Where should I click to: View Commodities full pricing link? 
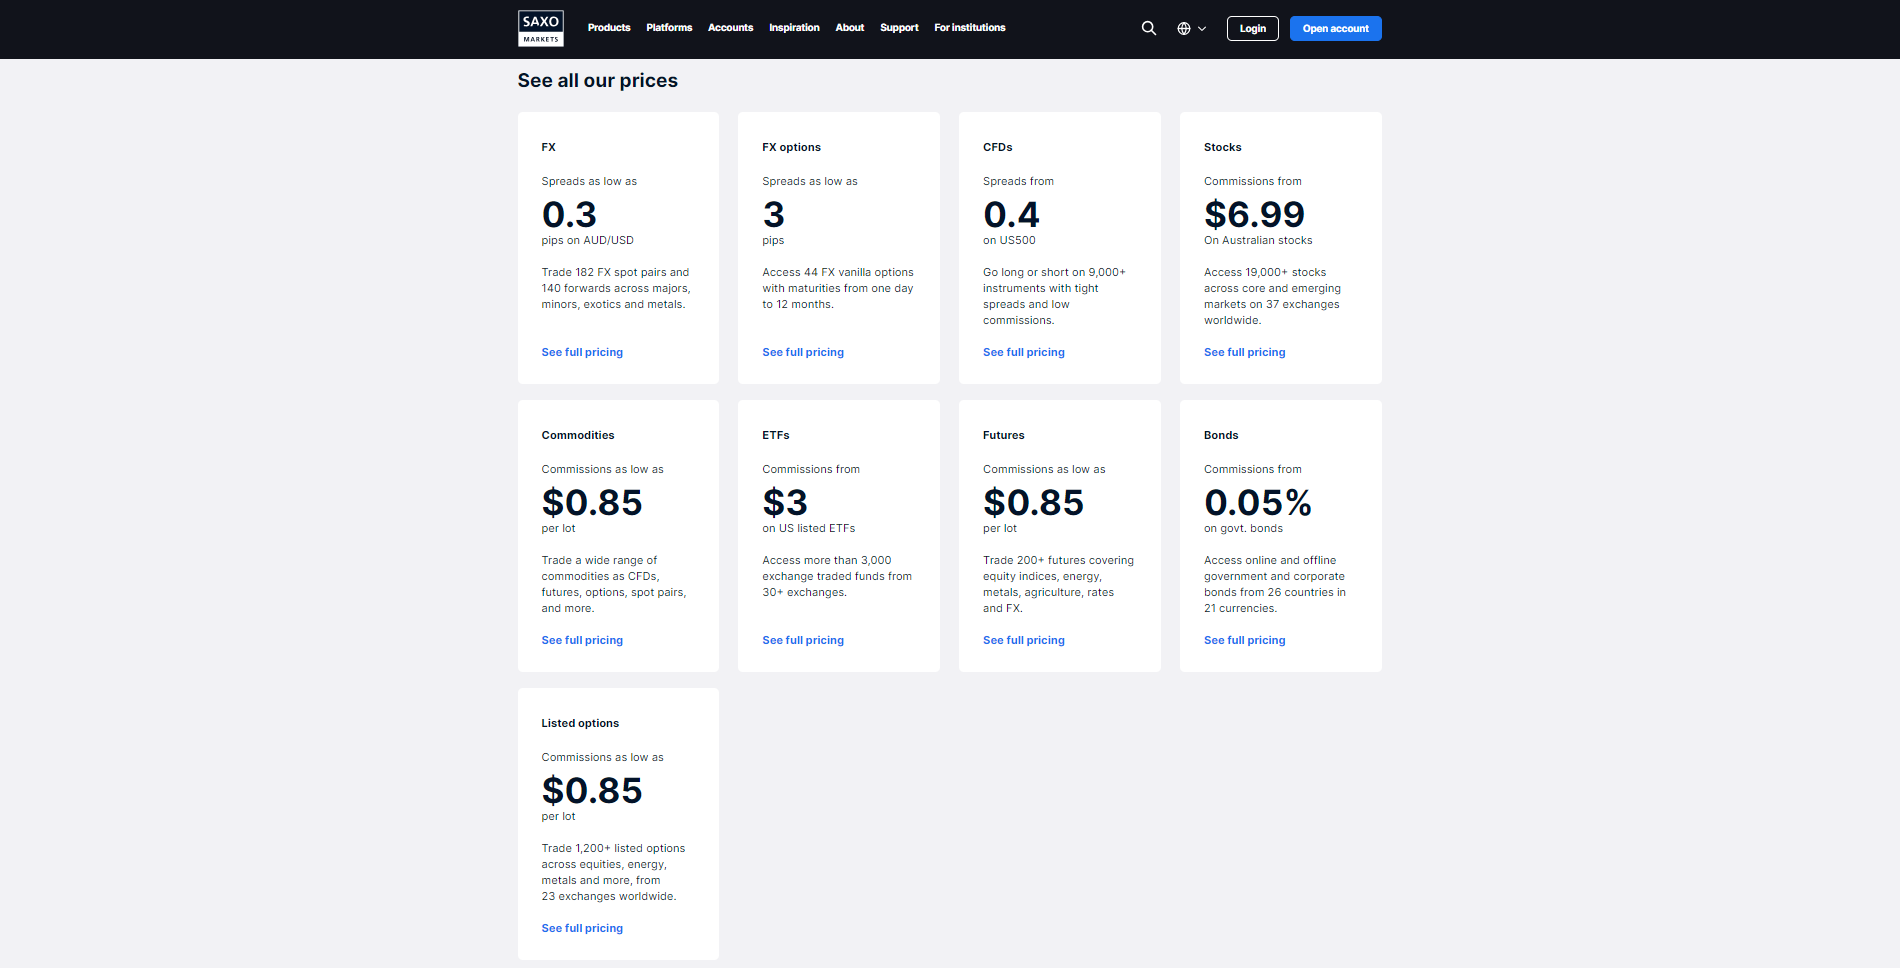582,640
